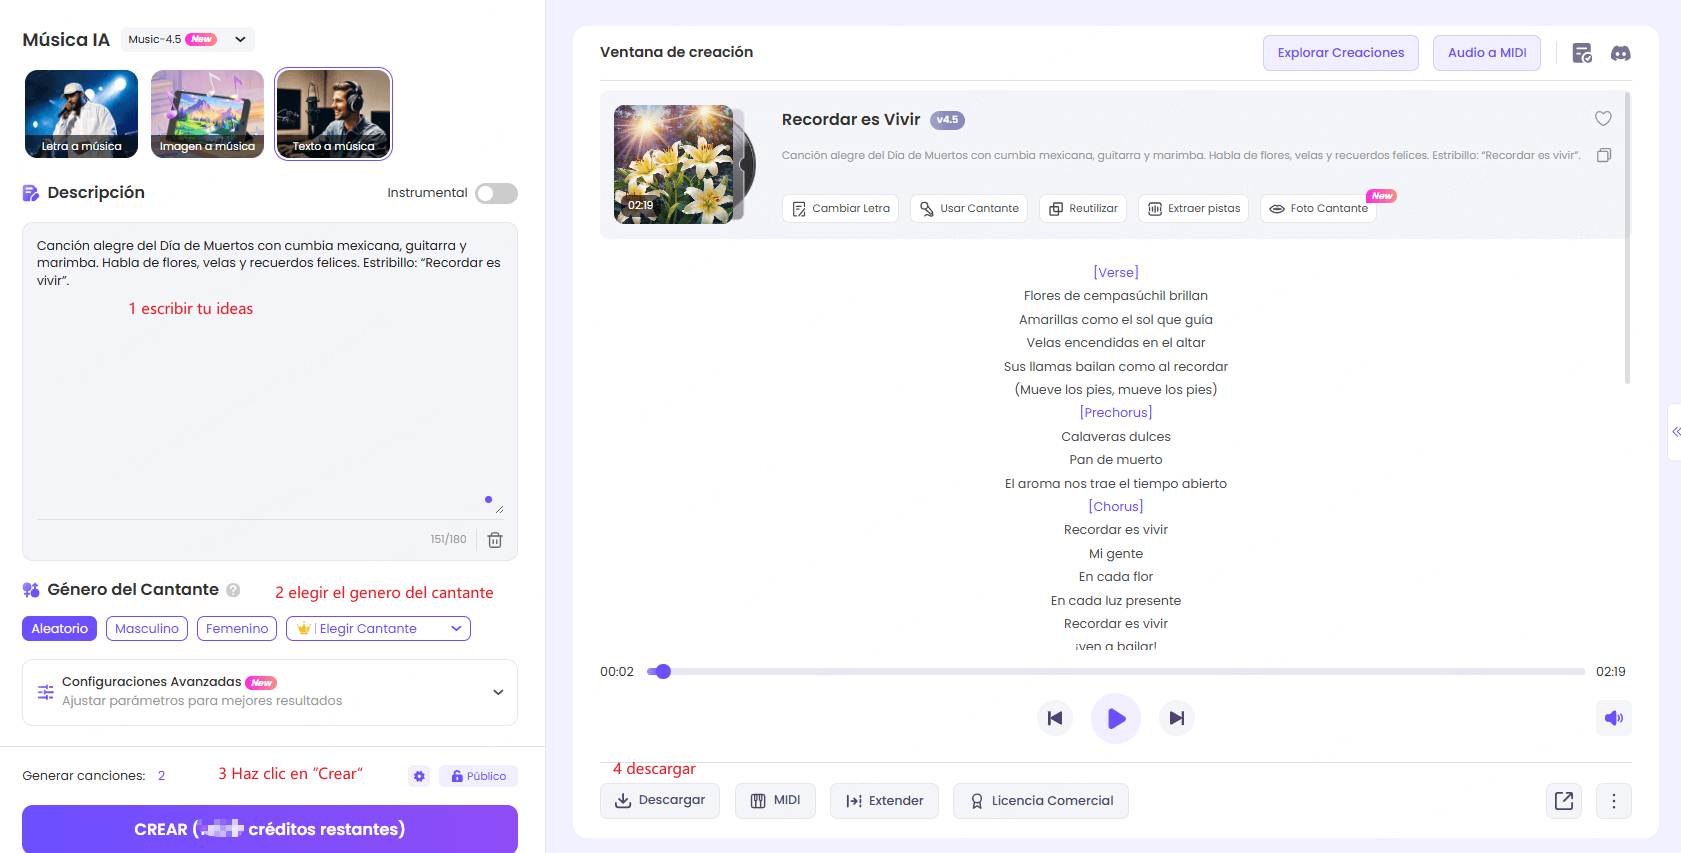Mute audio with the speaker icon
Screen dimensions: 1681x853
[x=1613, y=718]
